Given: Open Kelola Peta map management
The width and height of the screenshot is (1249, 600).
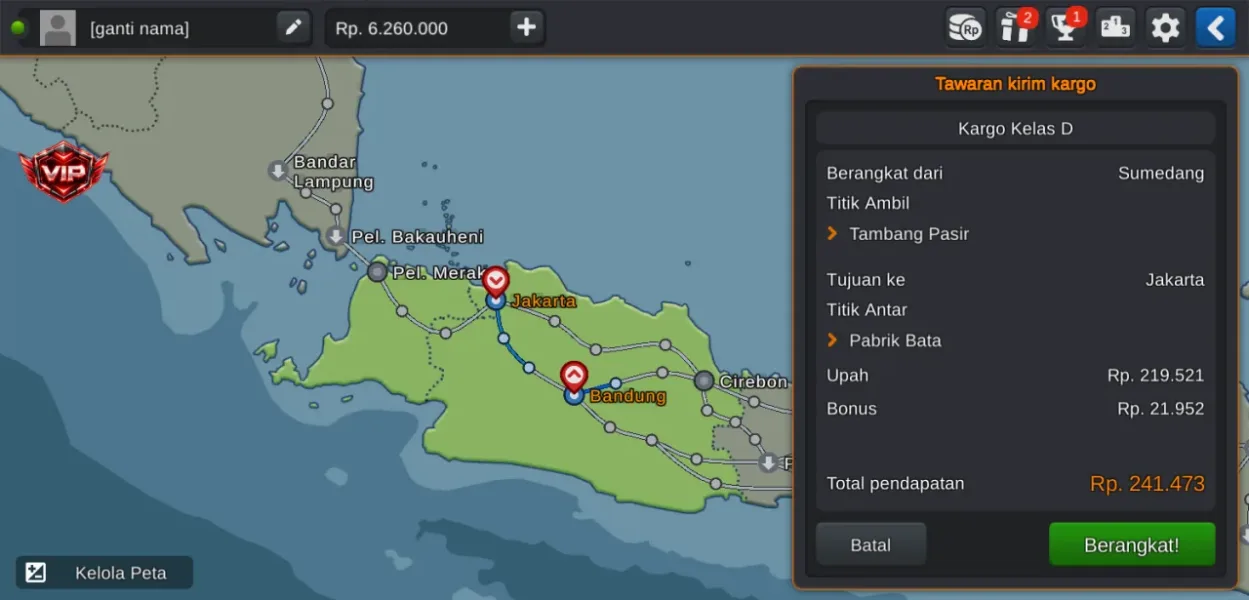Looking at the screenshot, I should tap(104, 573).
